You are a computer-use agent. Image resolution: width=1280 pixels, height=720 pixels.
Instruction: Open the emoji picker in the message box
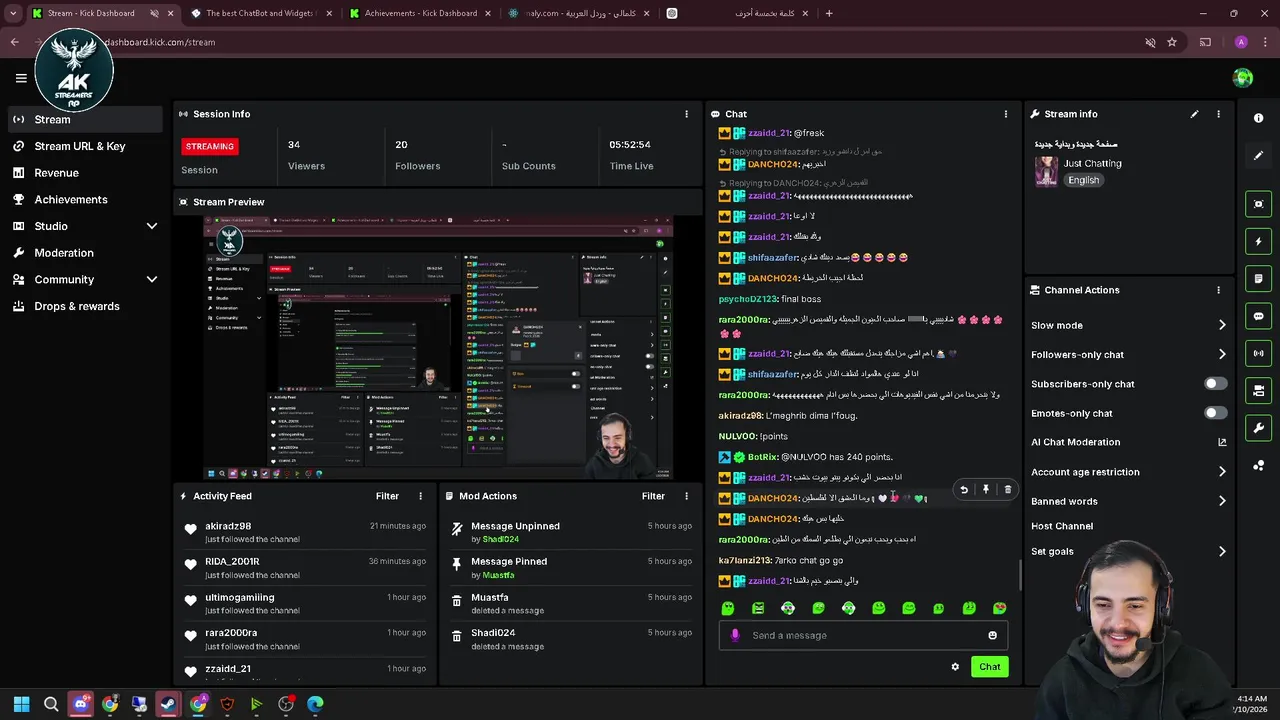click(992, 635)
